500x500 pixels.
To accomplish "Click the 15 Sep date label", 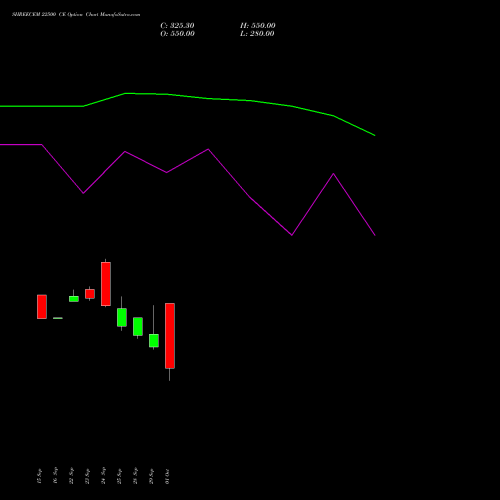I will click(x=39, y=476).
